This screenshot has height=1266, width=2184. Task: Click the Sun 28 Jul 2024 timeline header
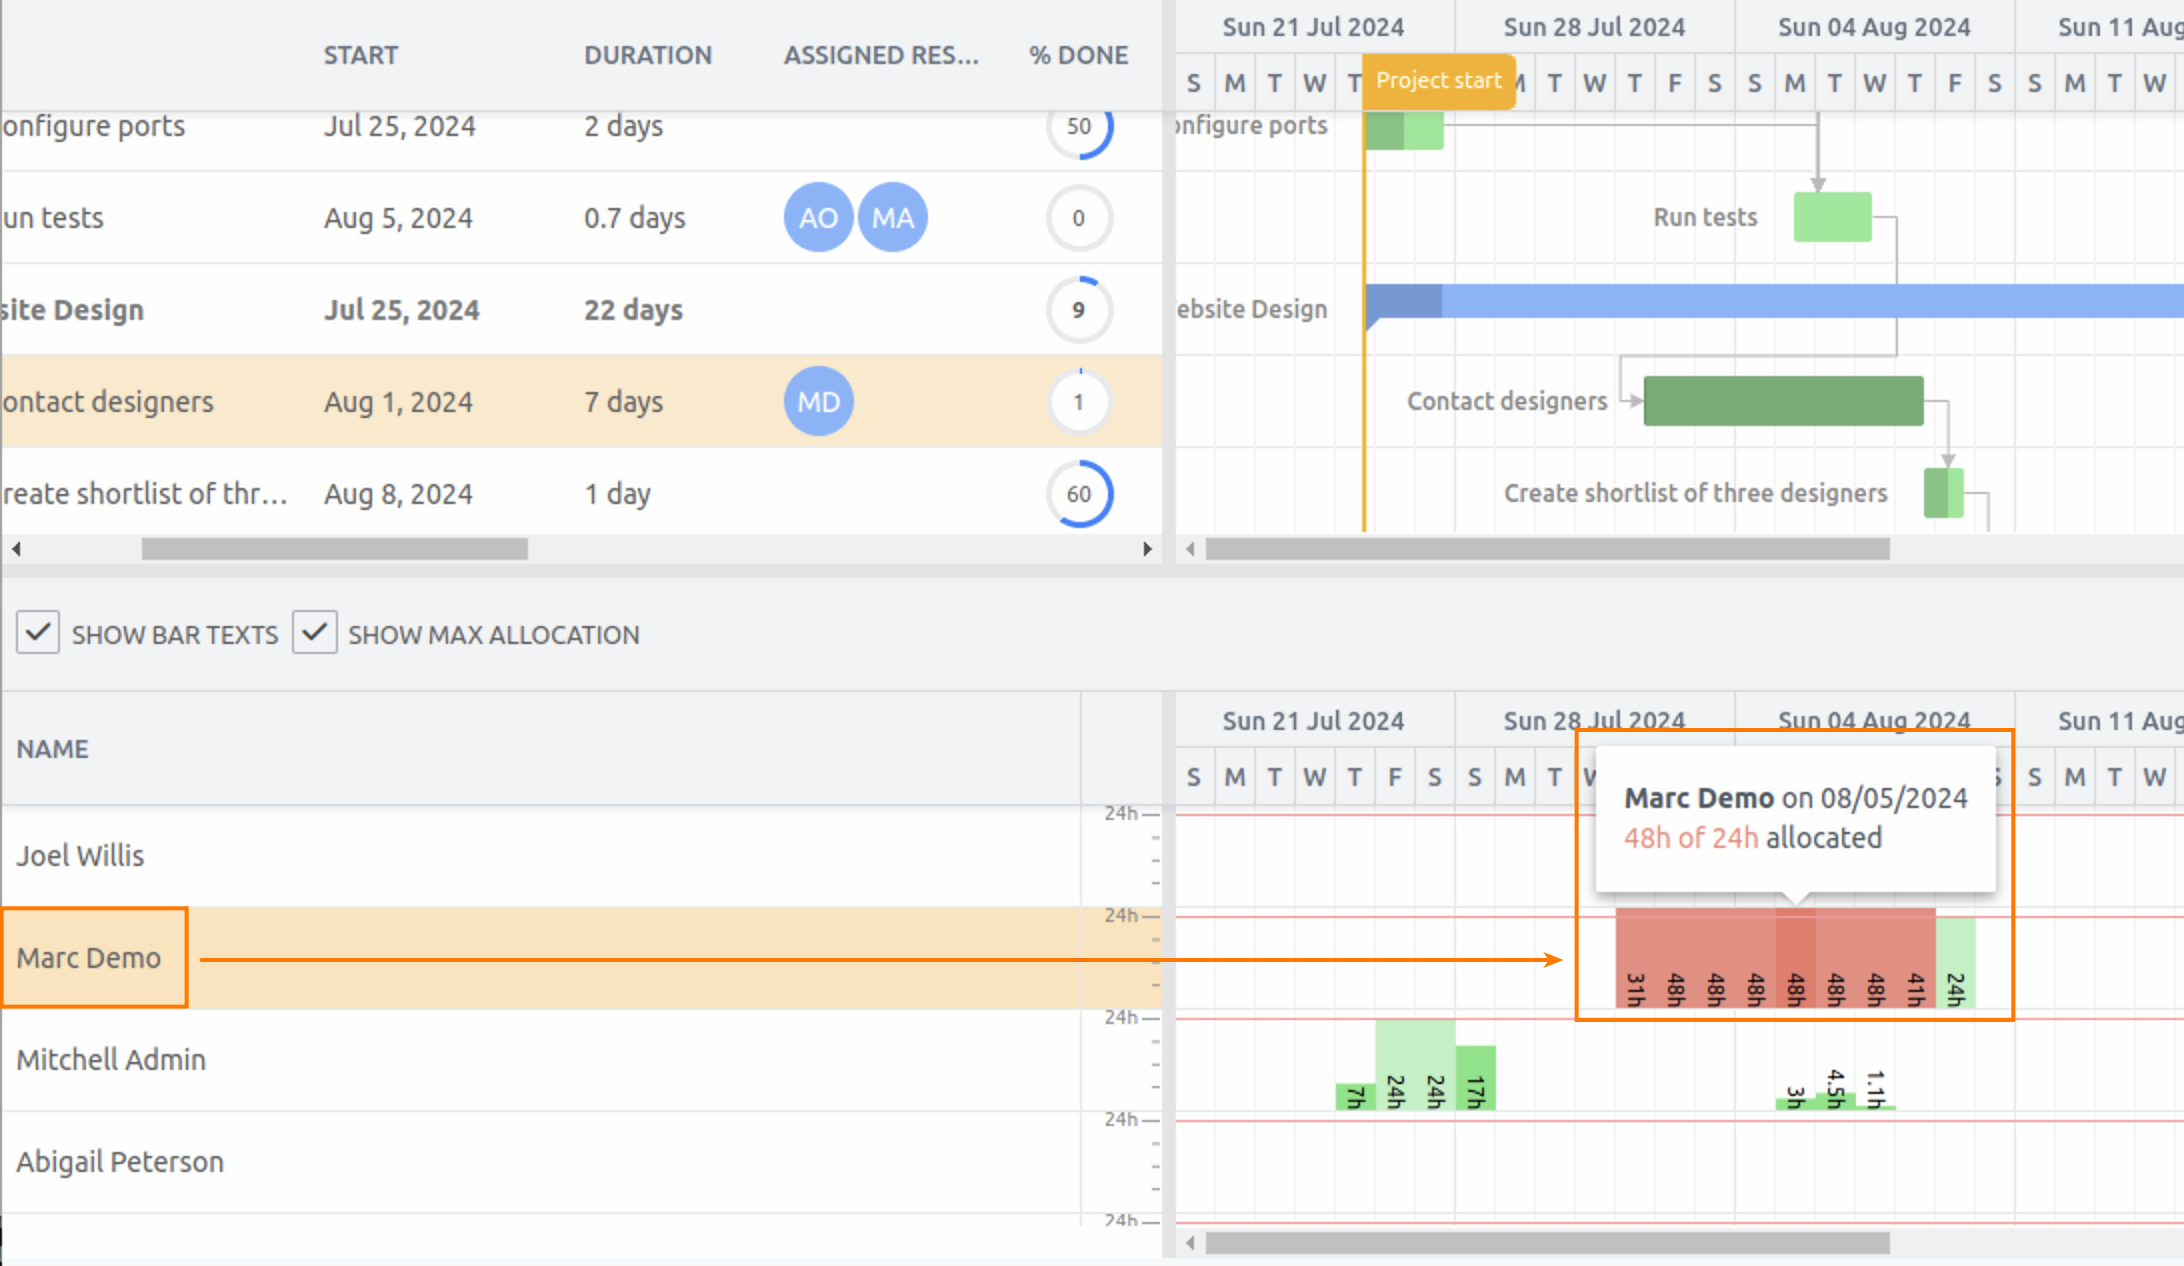pos(1593,26)
